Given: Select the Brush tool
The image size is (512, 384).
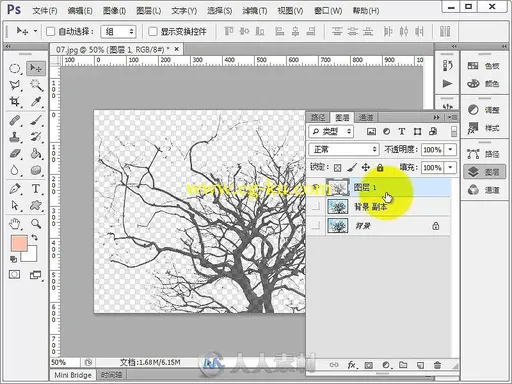Looking at the screenshot, I should pos(36,121).
